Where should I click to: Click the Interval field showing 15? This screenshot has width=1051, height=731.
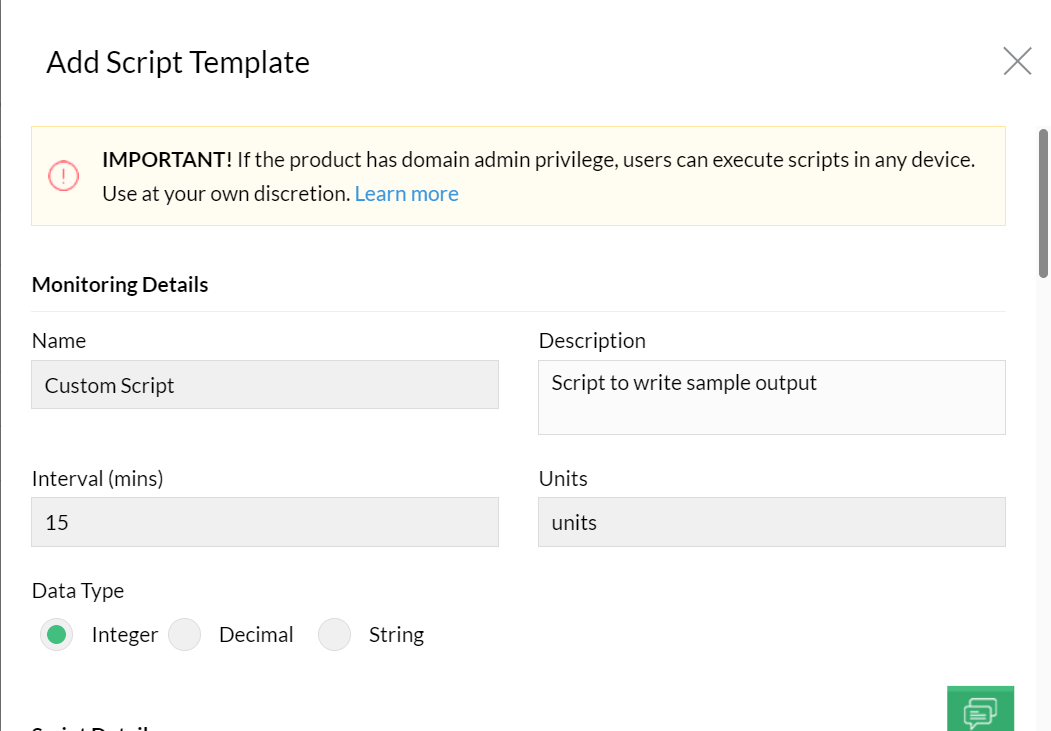pyautogui.click(x=265, y=522)
